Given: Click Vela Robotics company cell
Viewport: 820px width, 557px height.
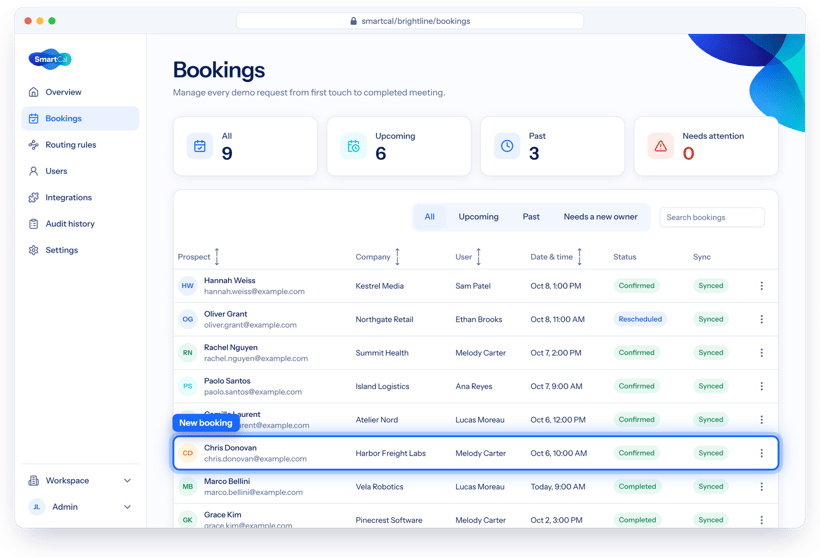Looking at the screenshot, I should coord(380,486).
